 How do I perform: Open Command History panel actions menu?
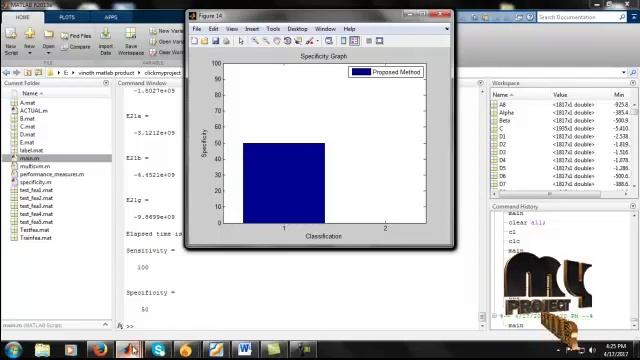point(633,207)
